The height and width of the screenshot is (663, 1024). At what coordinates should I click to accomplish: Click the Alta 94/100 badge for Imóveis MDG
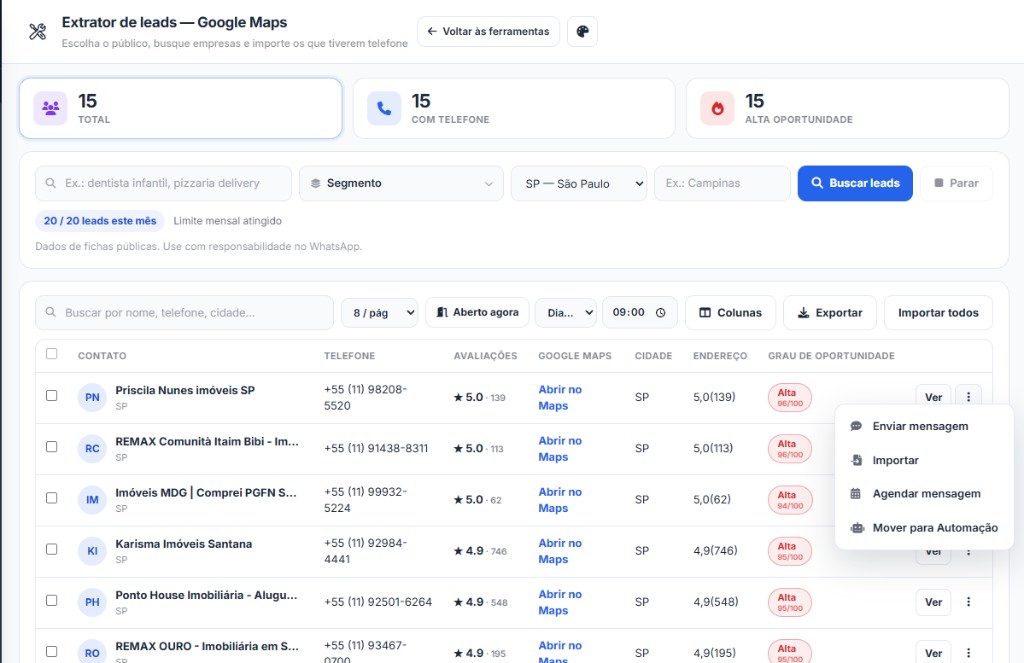click(790, 500)
